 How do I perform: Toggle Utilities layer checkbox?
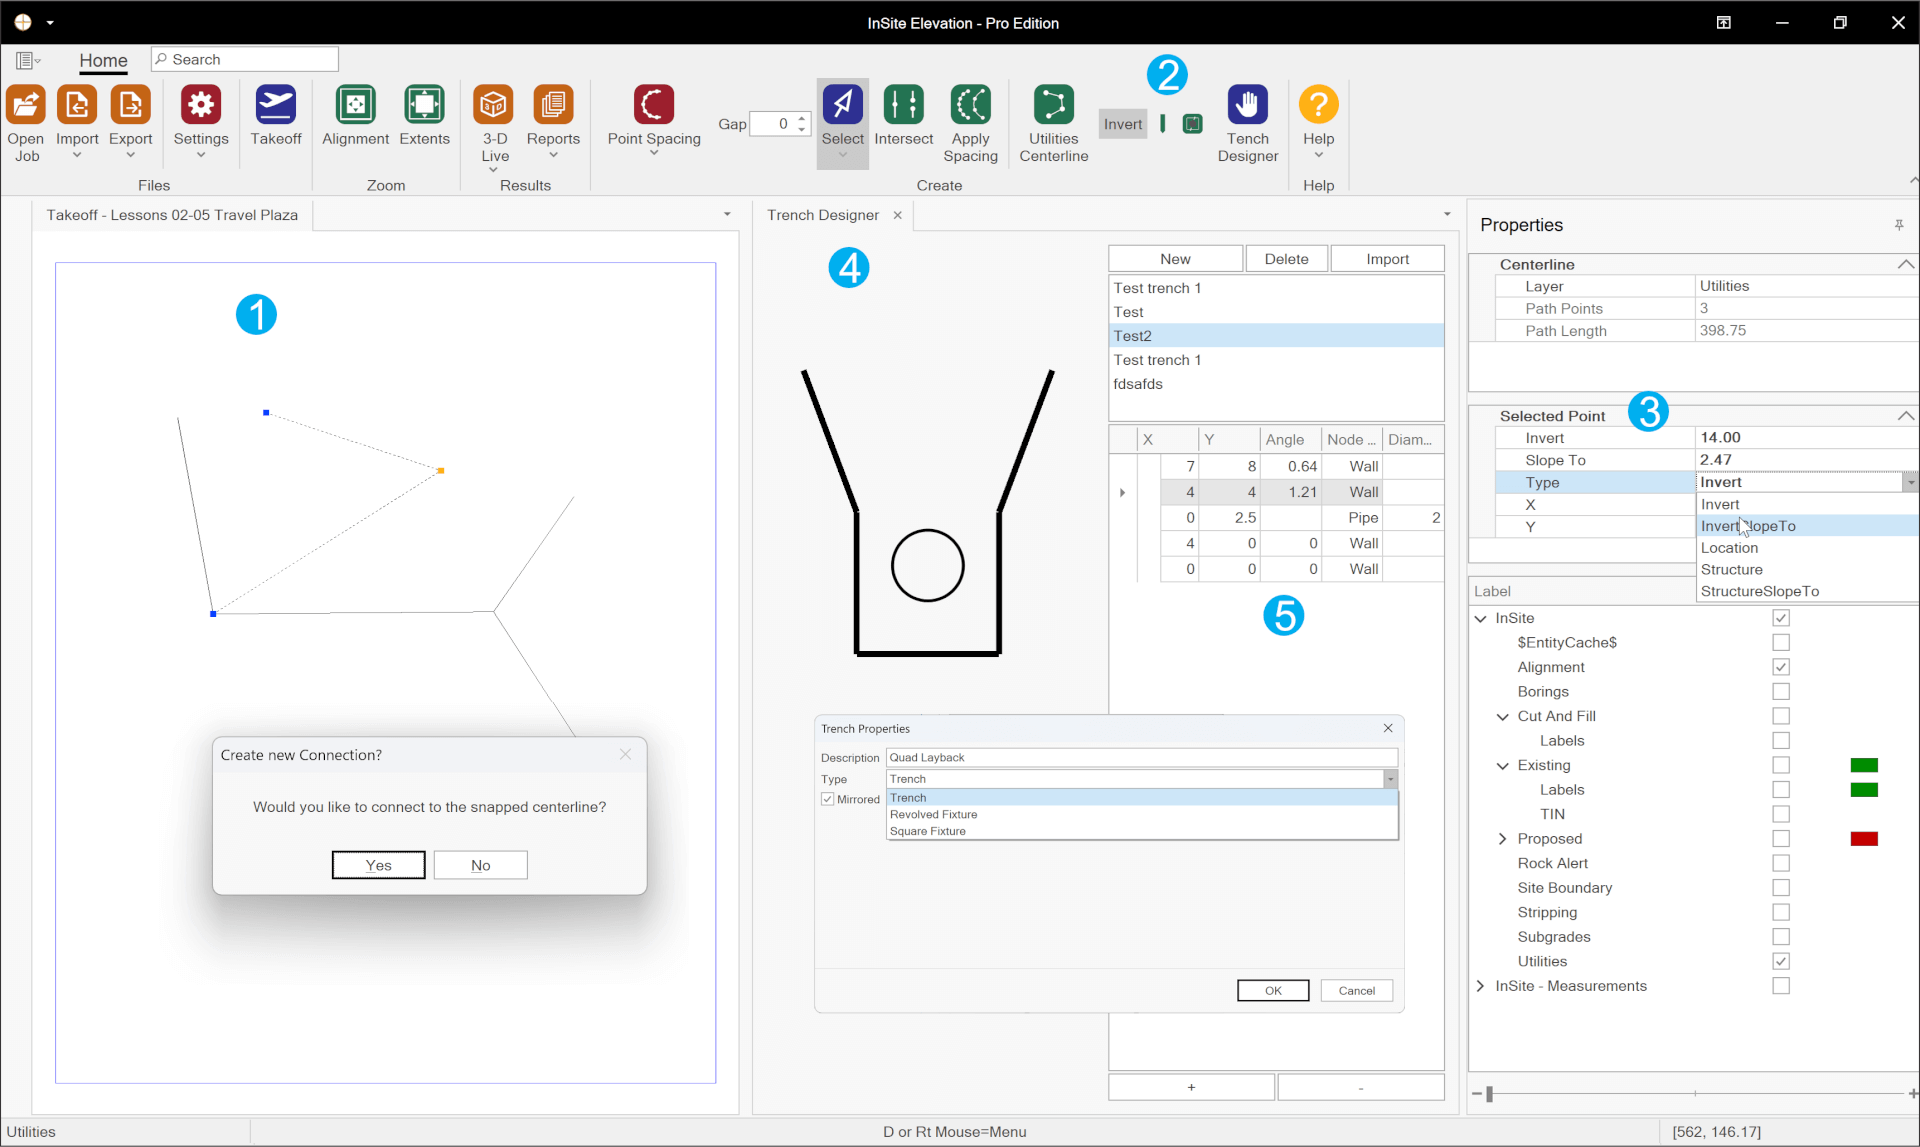[x=1781, y=961]
